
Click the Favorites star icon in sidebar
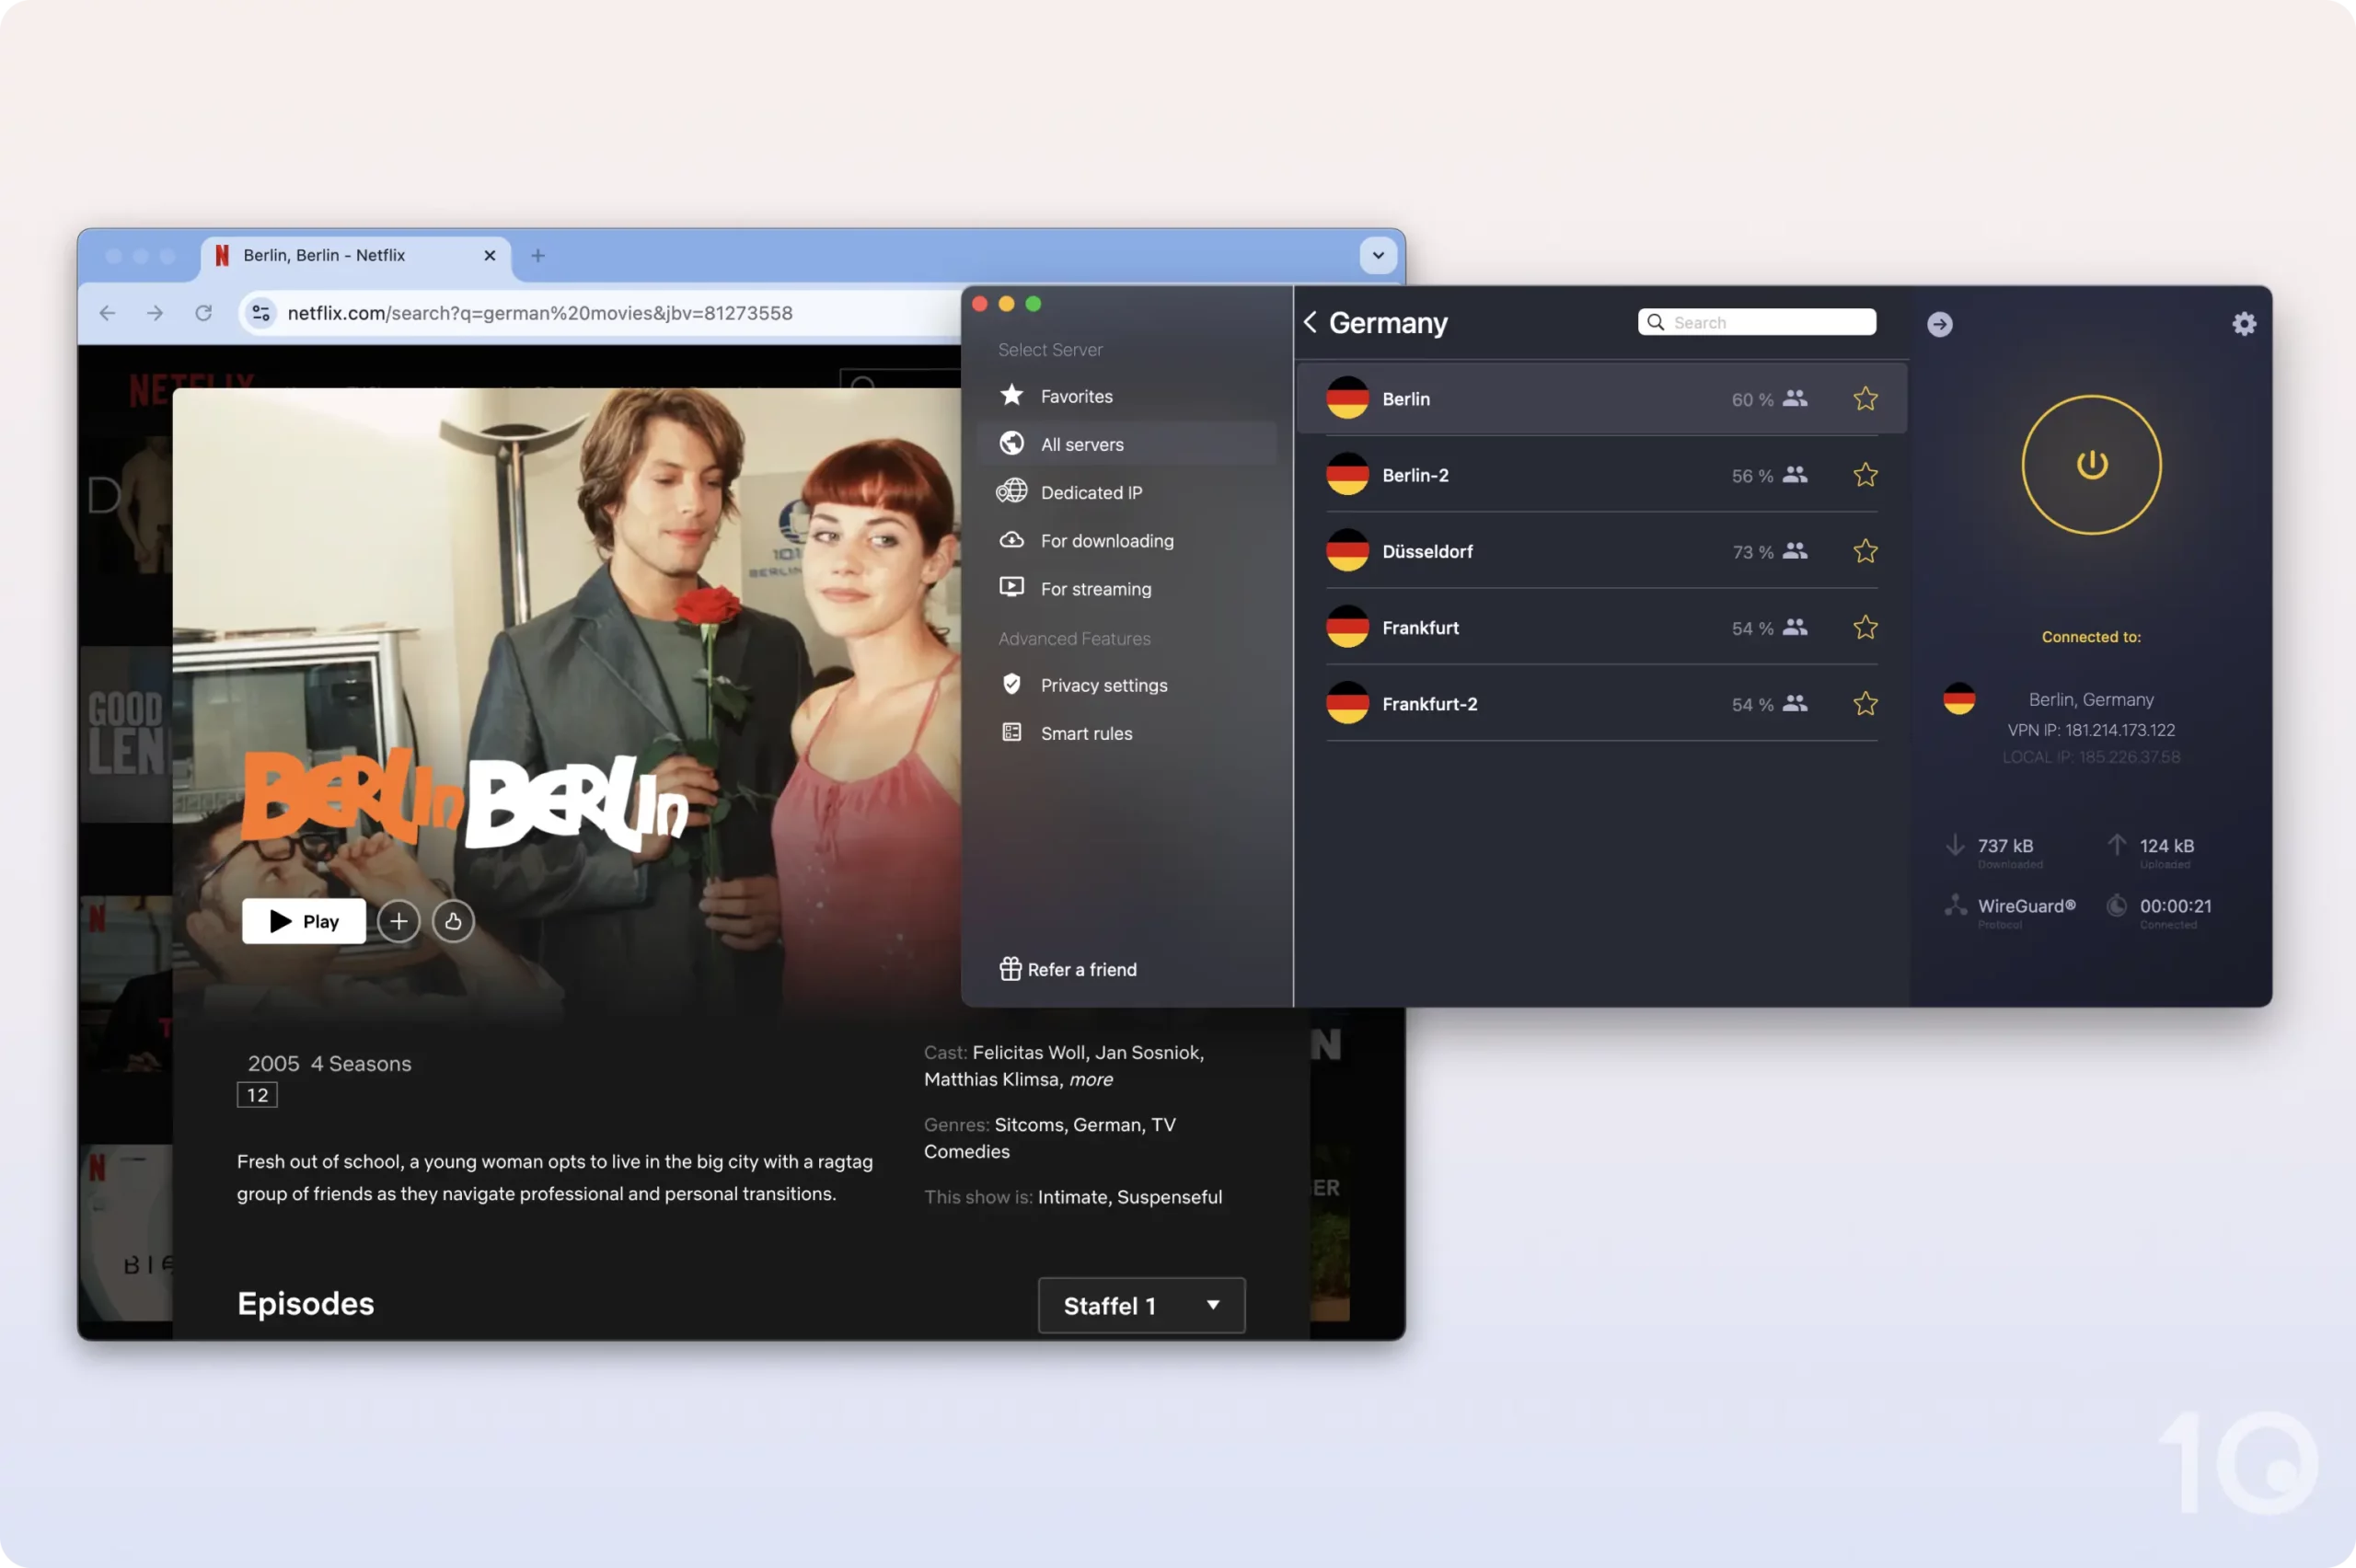(1010, 396)
